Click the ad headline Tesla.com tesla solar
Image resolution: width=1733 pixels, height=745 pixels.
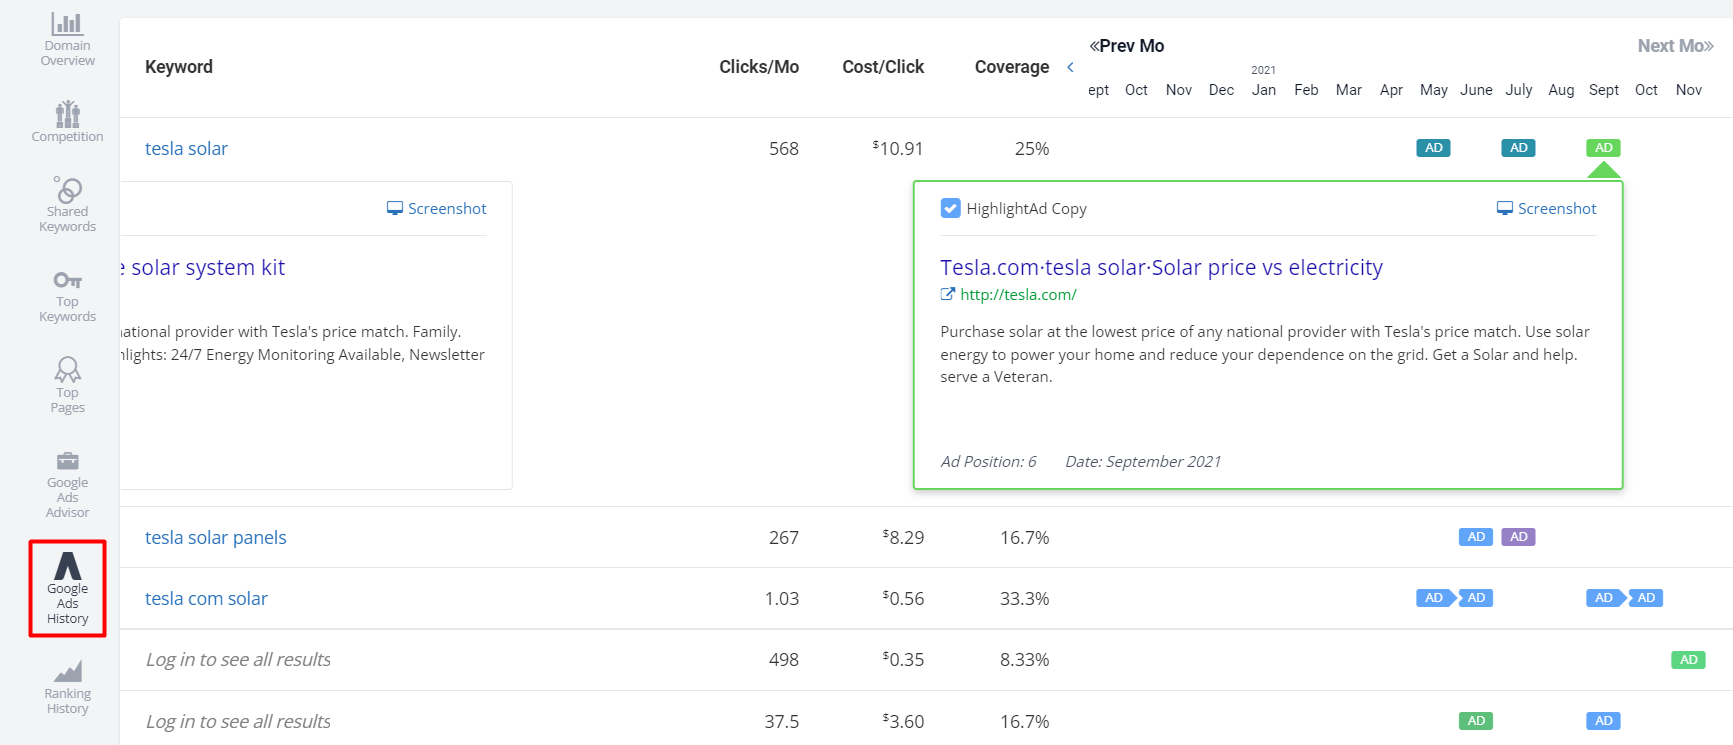(x=1161, y=267)
